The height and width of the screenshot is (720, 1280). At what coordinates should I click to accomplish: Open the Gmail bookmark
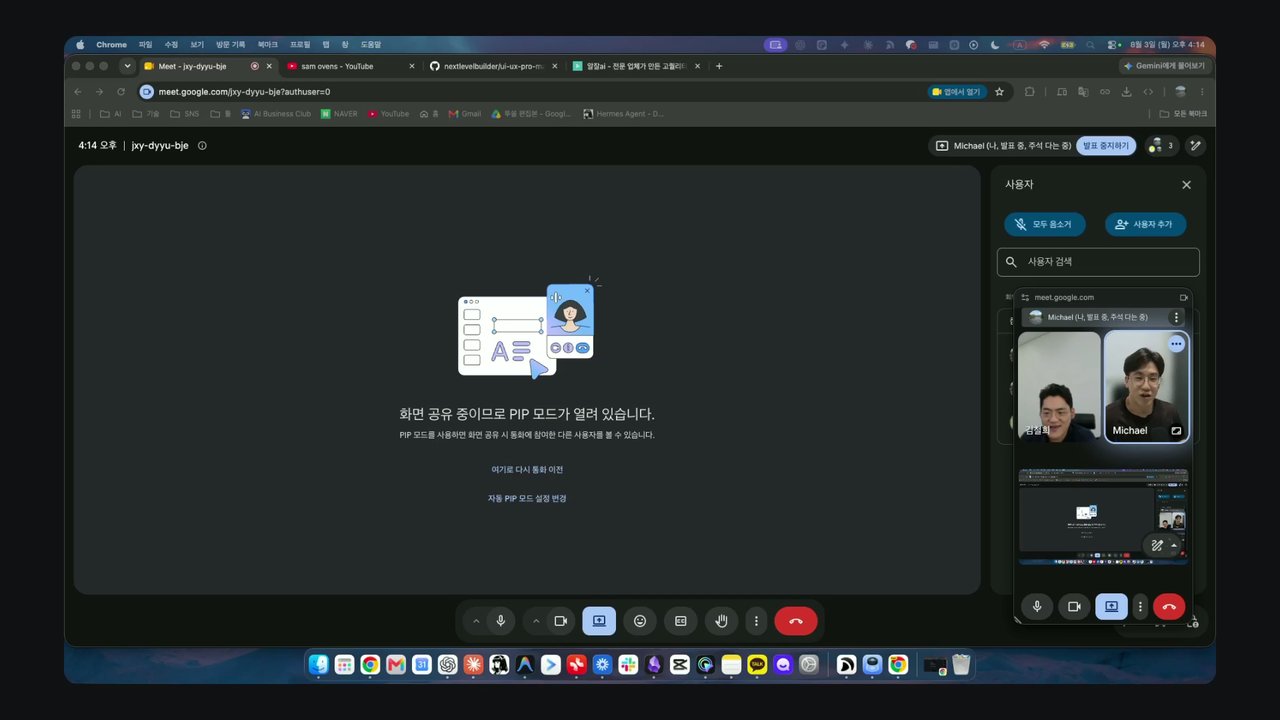tap(465, 114)
